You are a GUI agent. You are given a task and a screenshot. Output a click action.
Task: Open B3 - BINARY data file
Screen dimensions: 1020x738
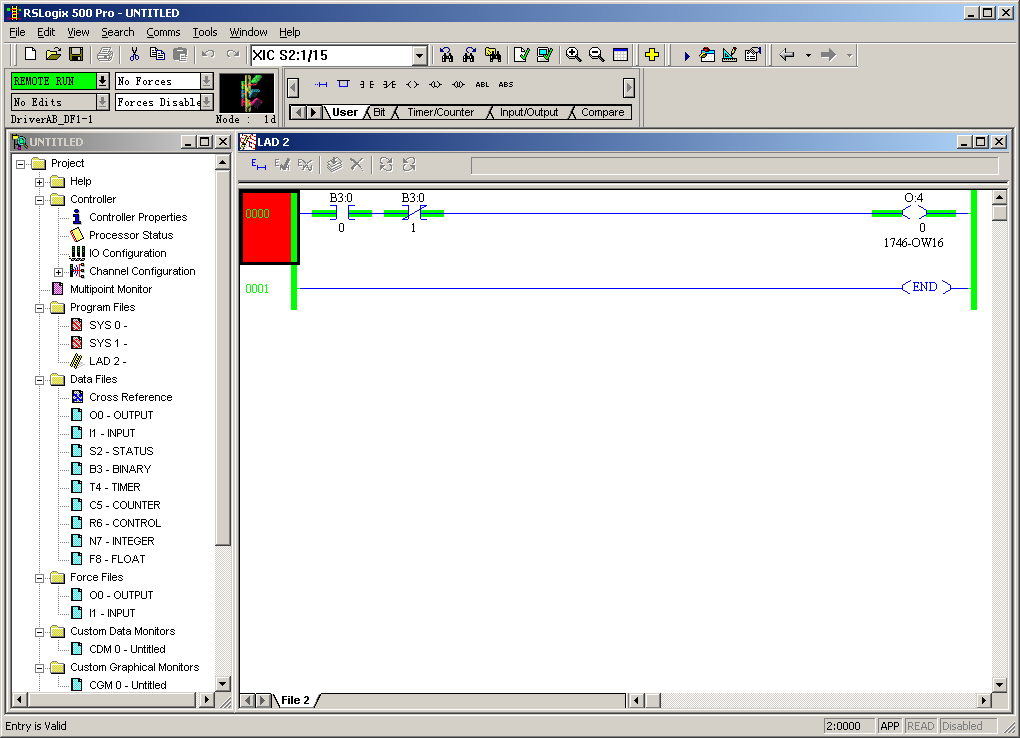pos(119,469)
